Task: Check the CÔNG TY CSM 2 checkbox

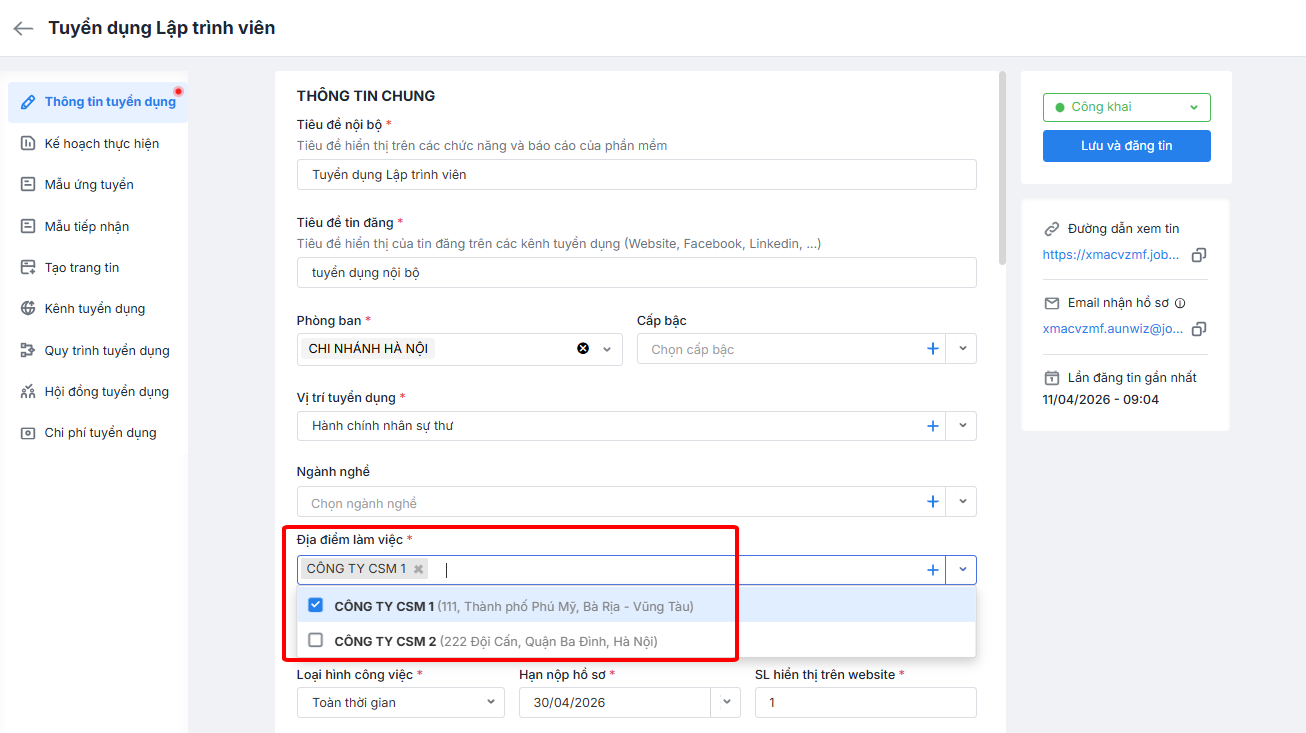Action: 316,640
